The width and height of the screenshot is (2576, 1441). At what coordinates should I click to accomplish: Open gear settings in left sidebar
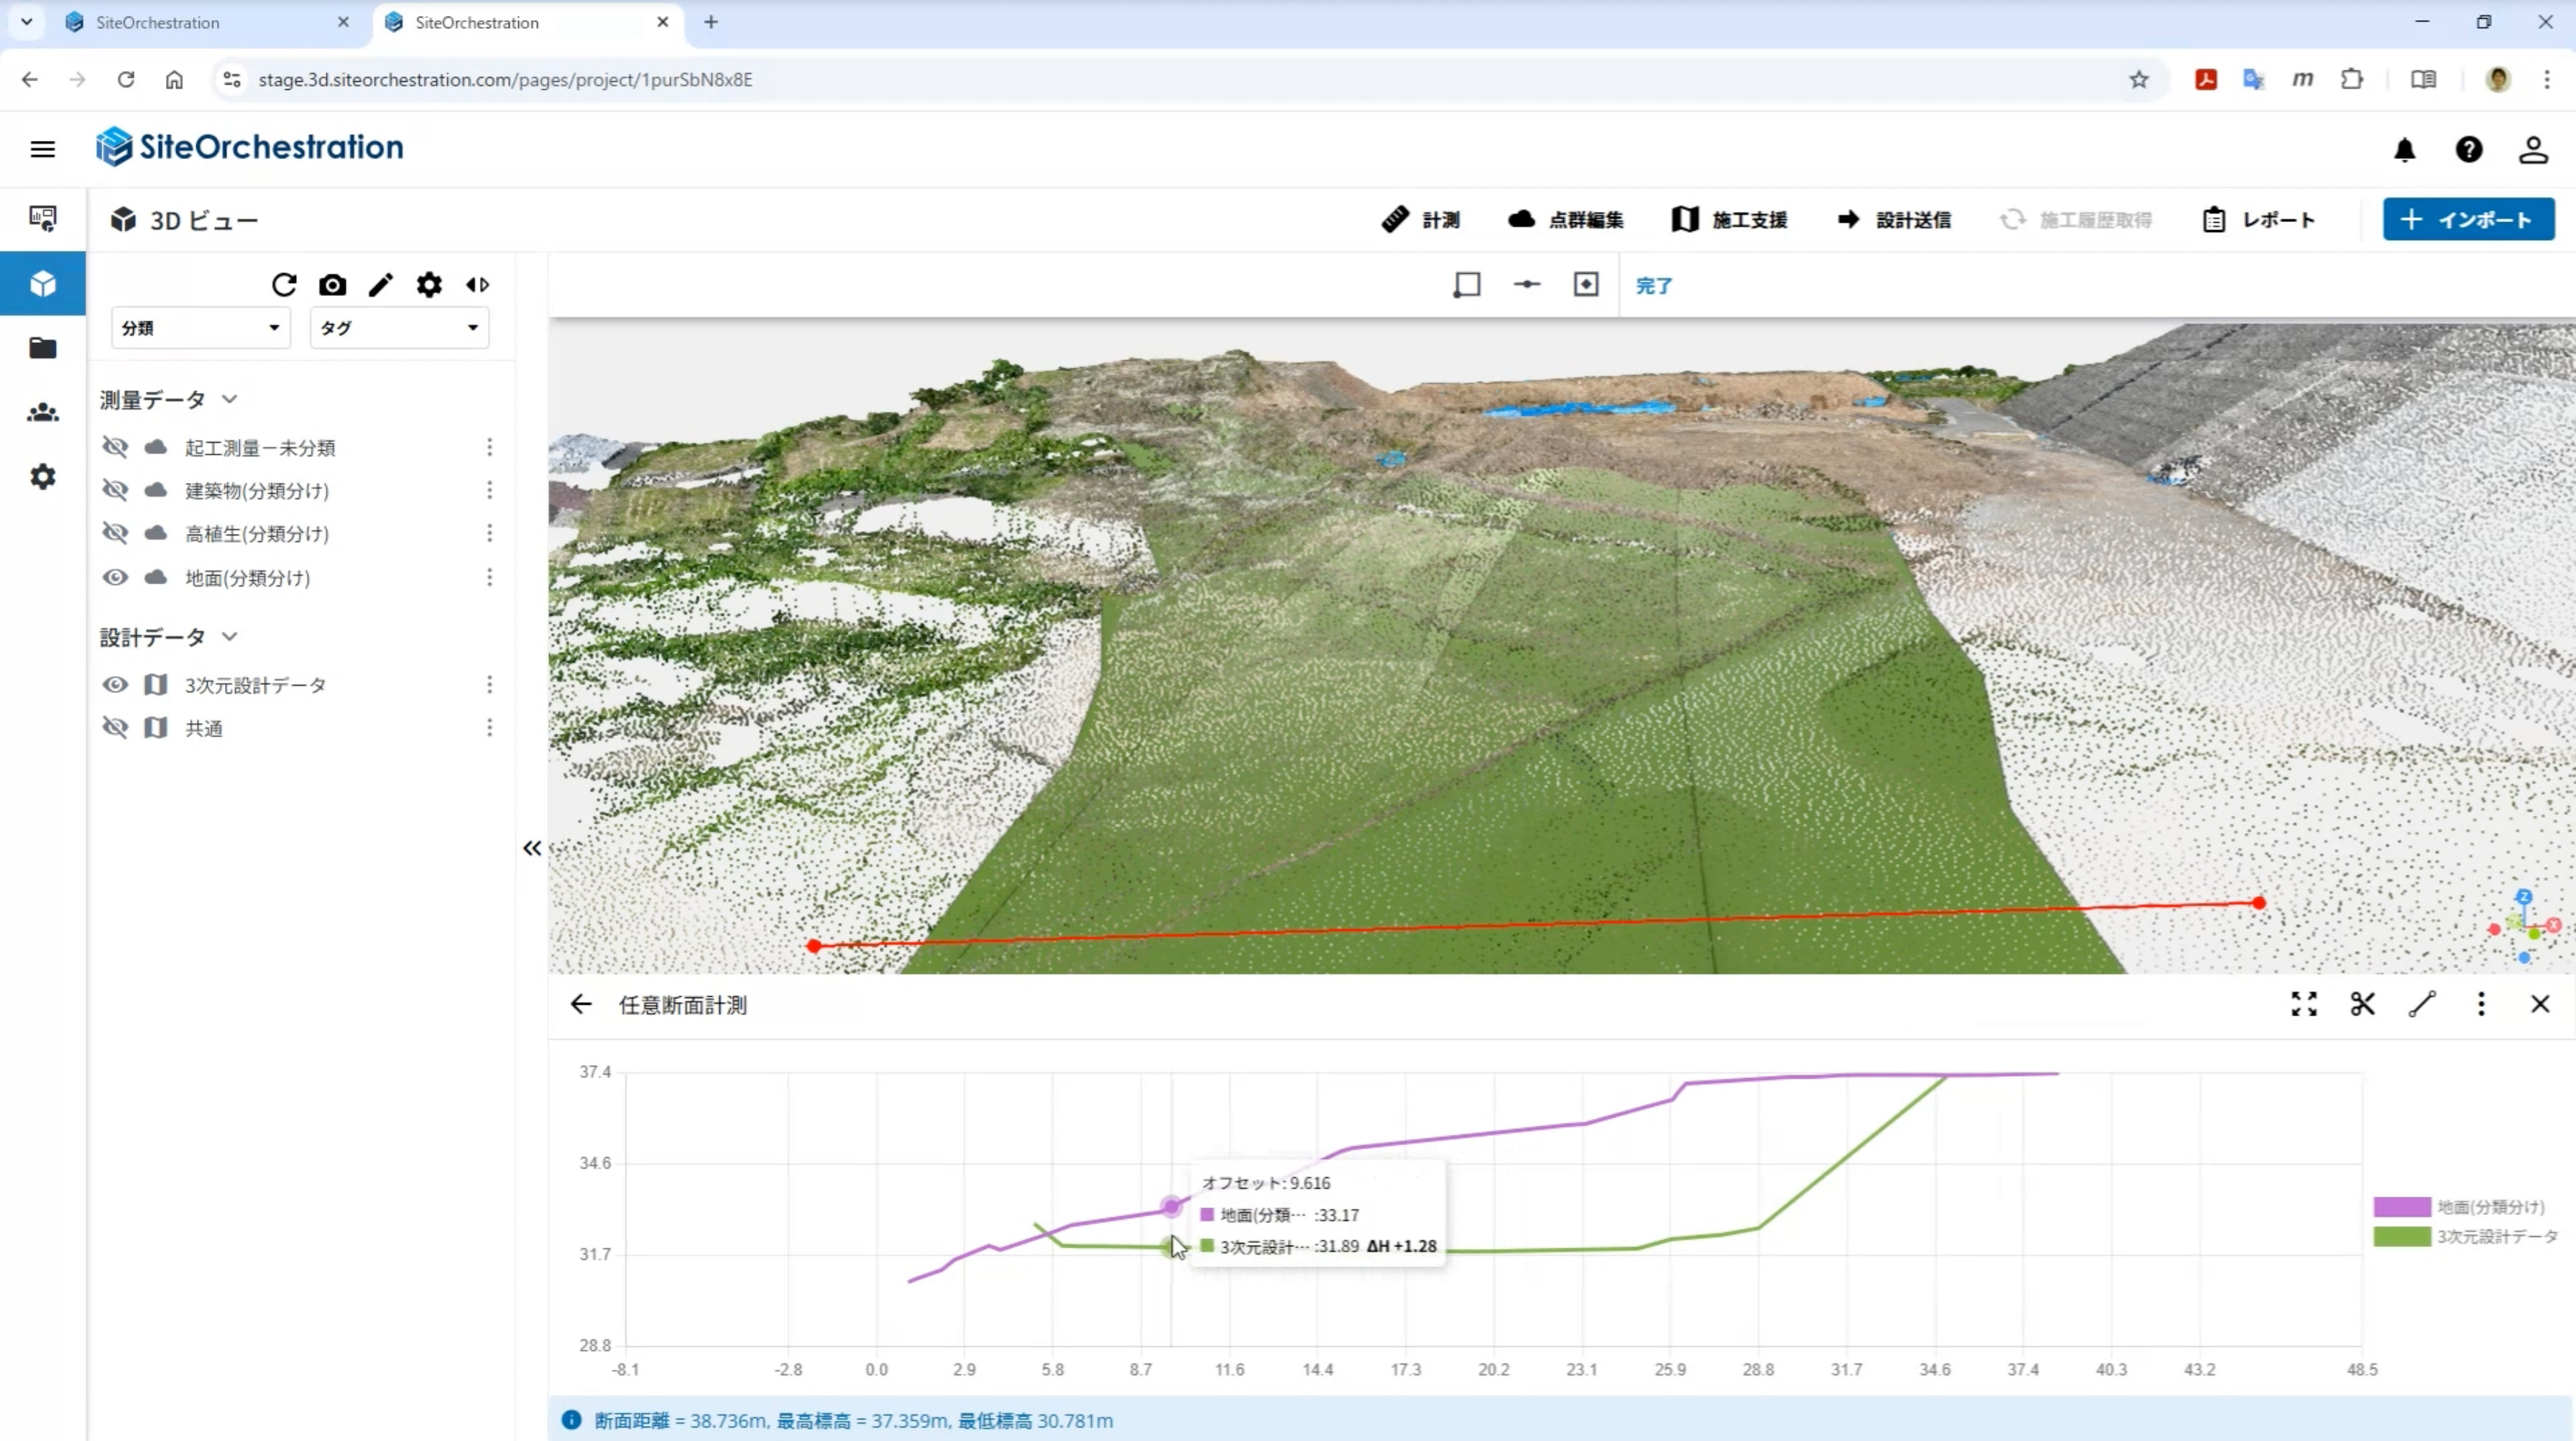(42, 477)
